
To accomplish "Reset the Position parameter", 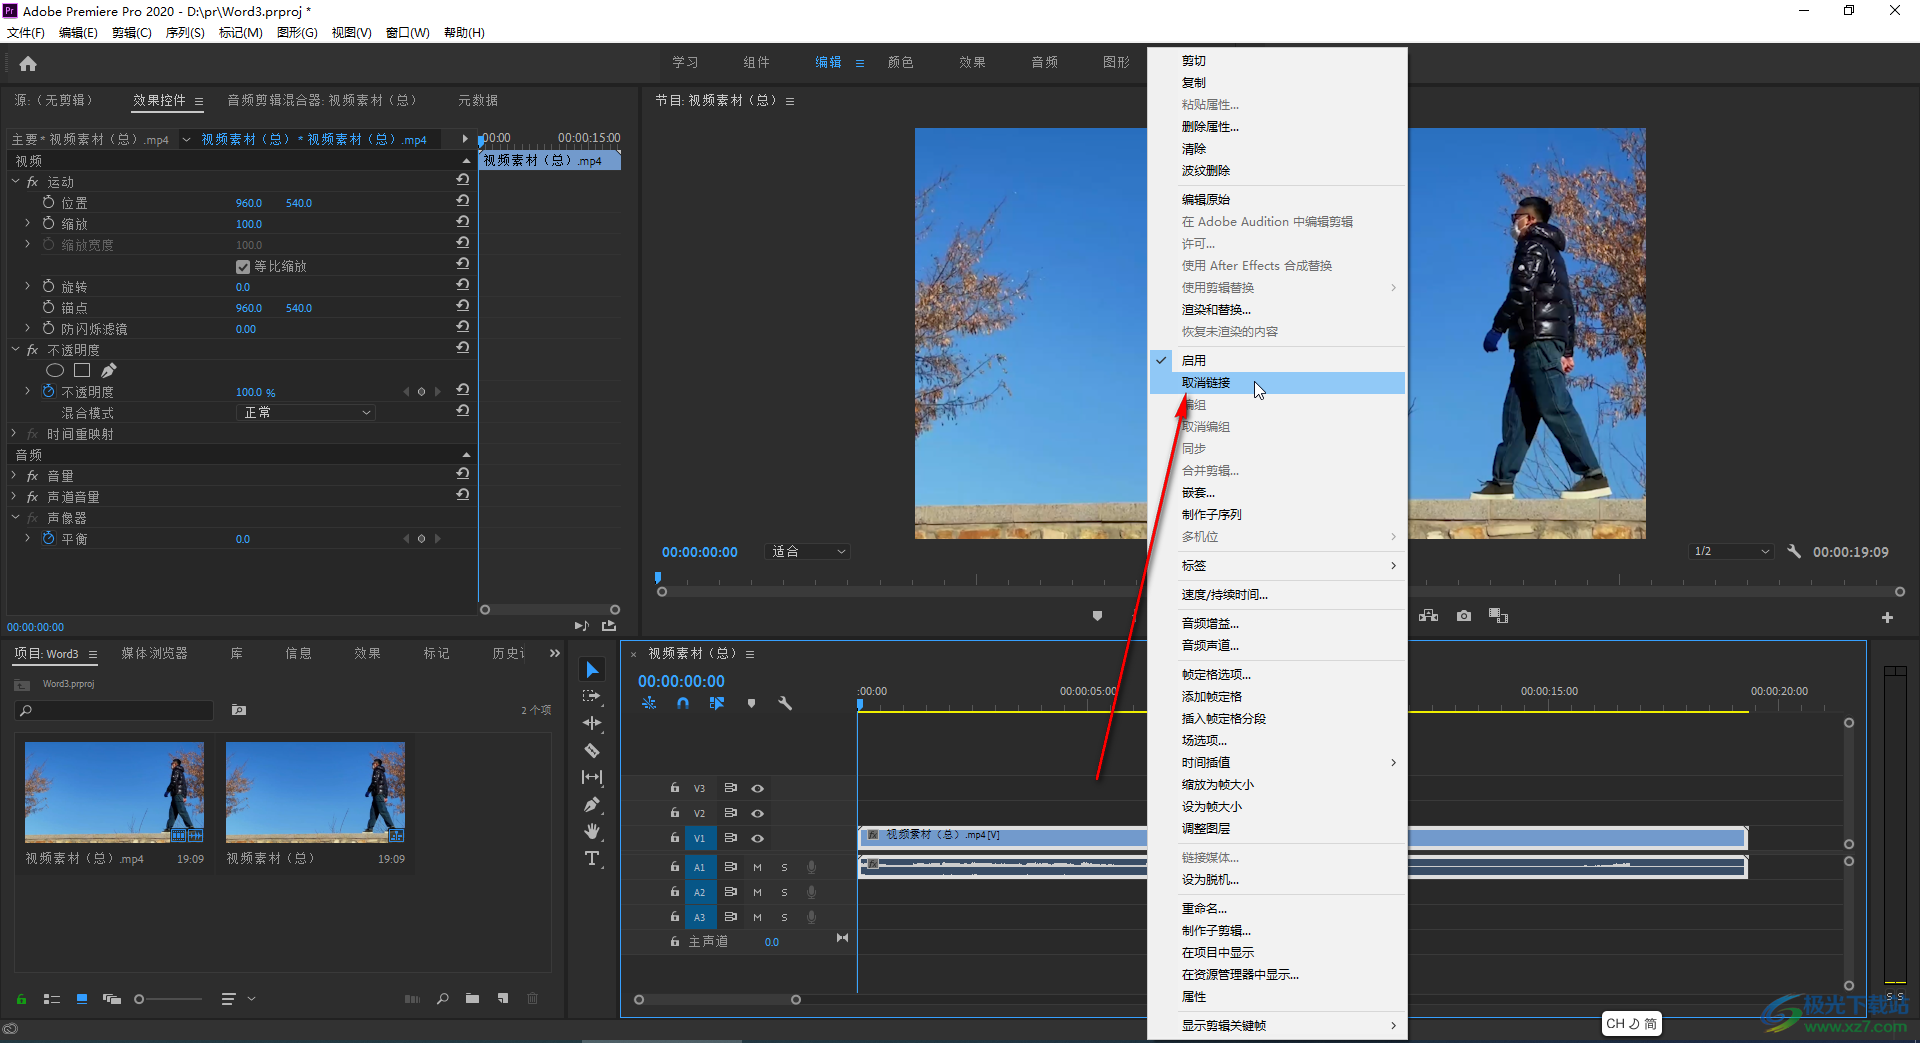I will click(463, 201).
